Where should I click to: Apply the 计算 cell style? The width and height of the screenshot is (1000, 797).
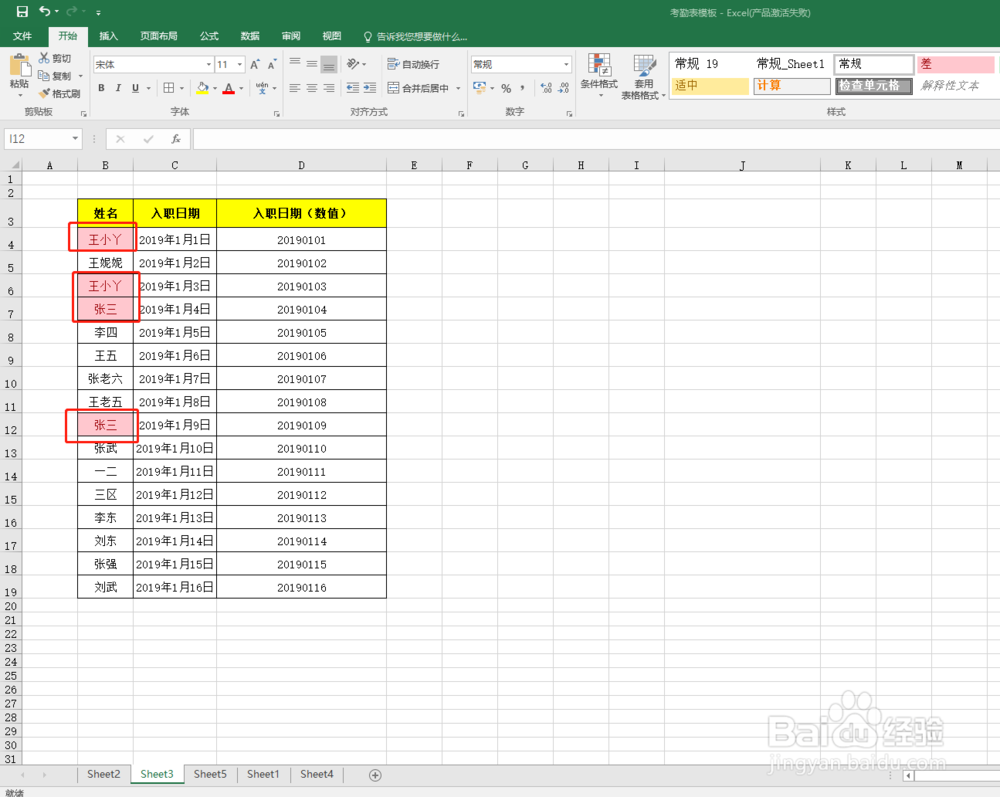pos(791,85)
